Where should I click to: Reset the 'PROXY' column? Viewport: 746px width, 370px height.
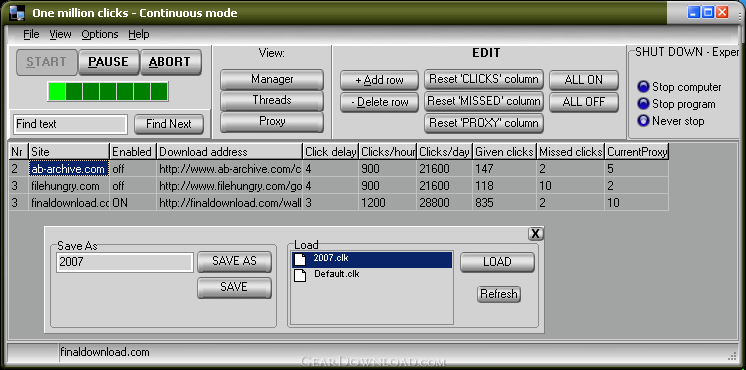point(484,123)
